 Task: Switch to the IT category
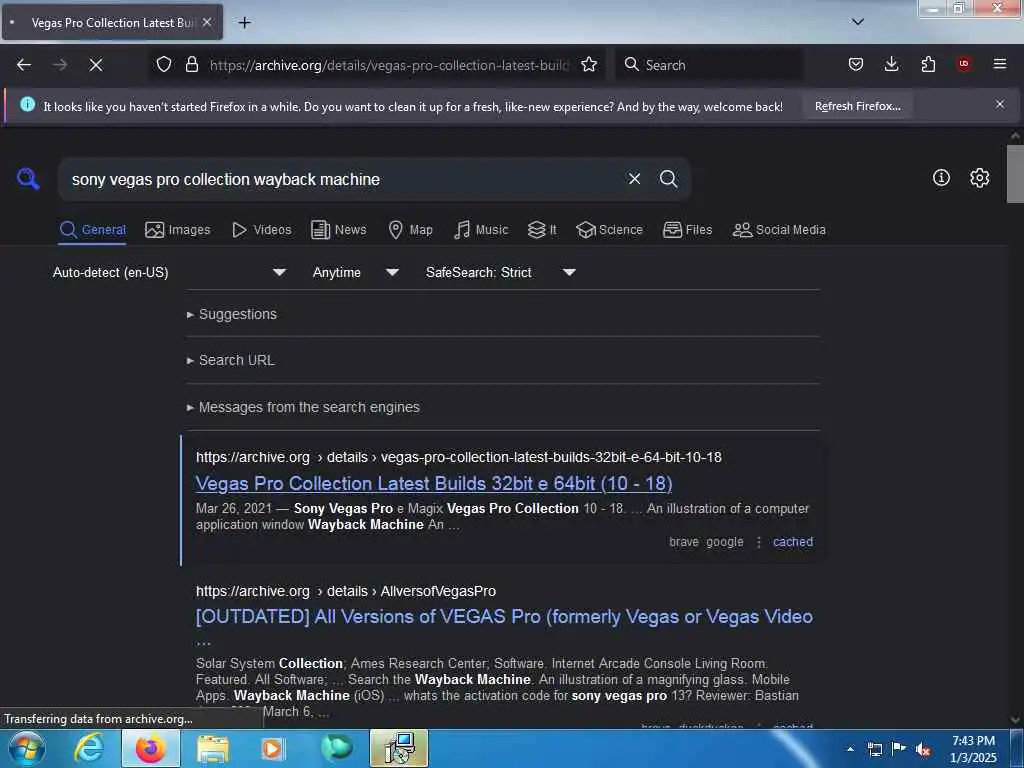click(x=542, y=230)
